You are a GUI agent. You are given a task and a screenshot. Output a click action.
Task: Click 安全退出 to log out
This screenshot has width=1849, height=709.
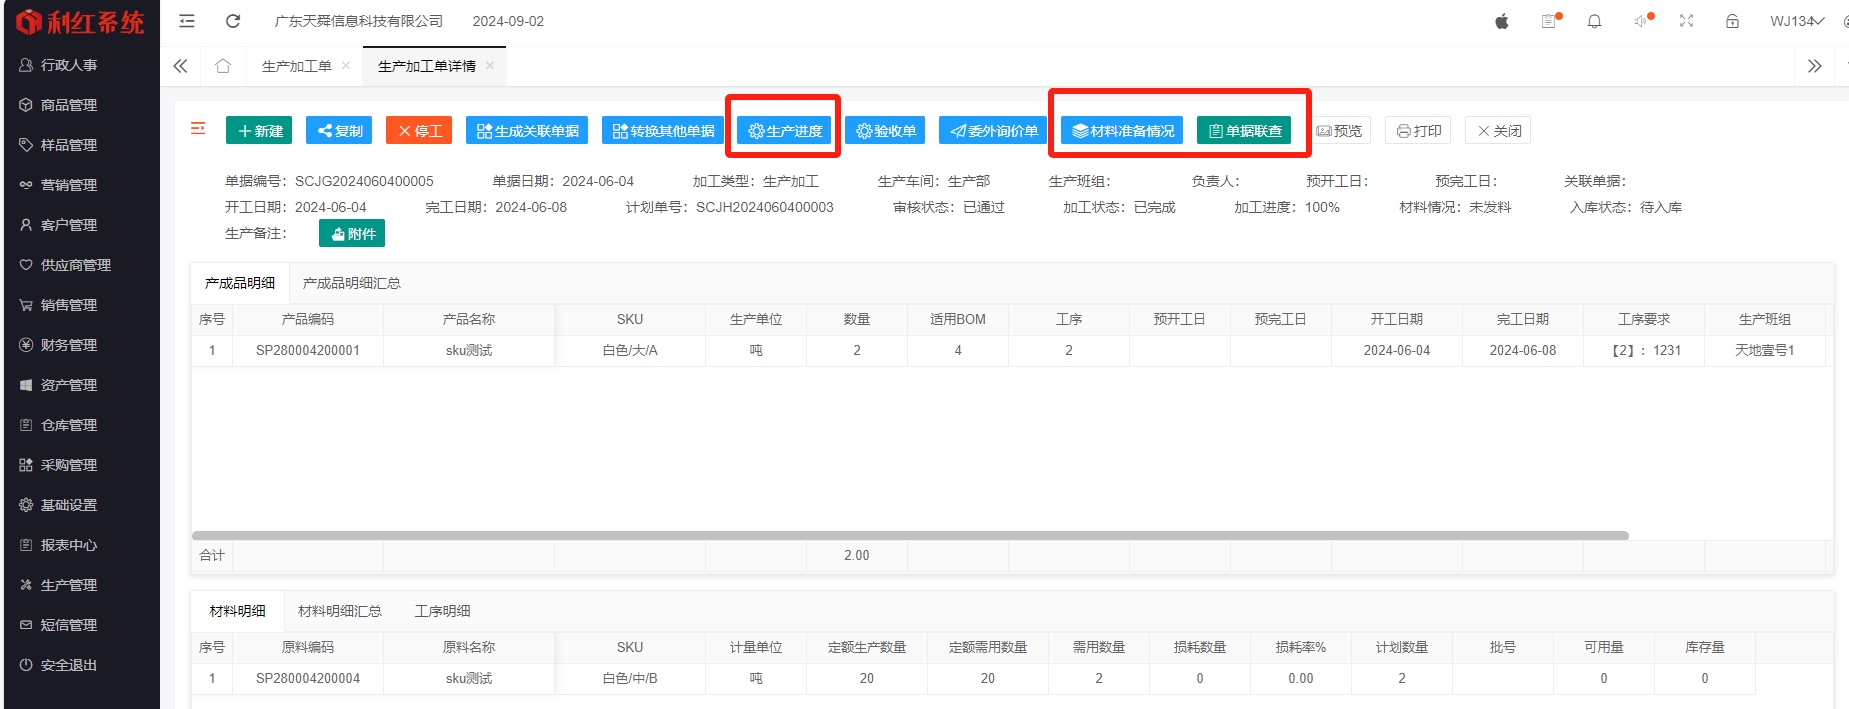tap(82, 665)
